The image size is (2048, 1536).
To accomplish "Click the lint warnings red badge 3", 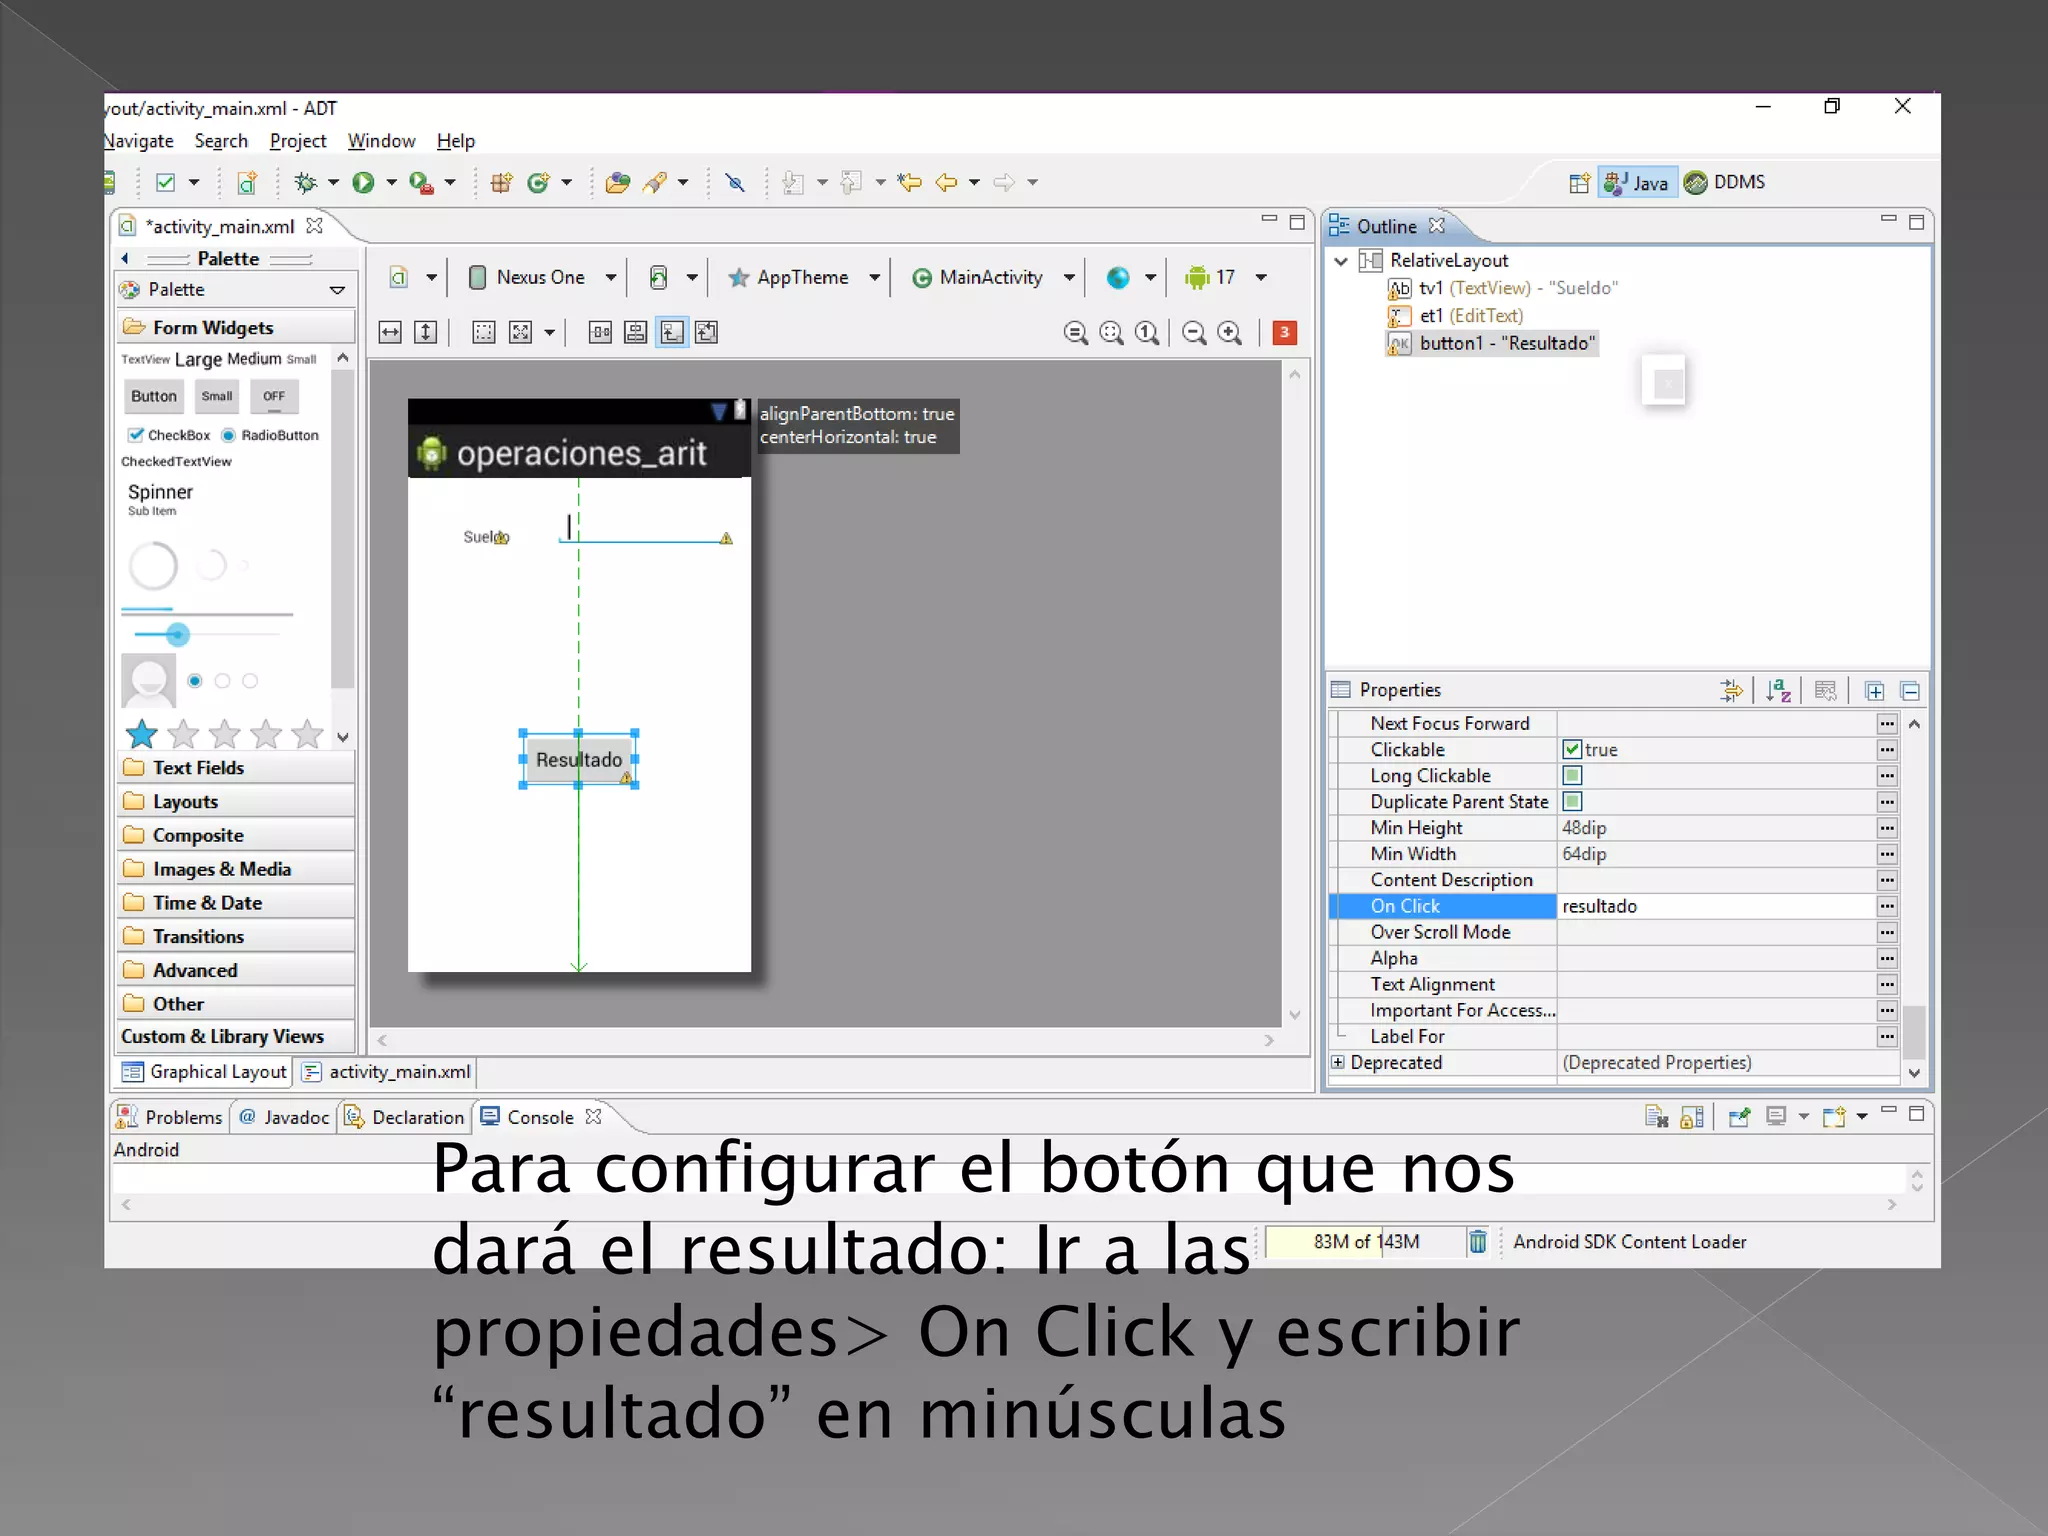I will coord(1284,333).
